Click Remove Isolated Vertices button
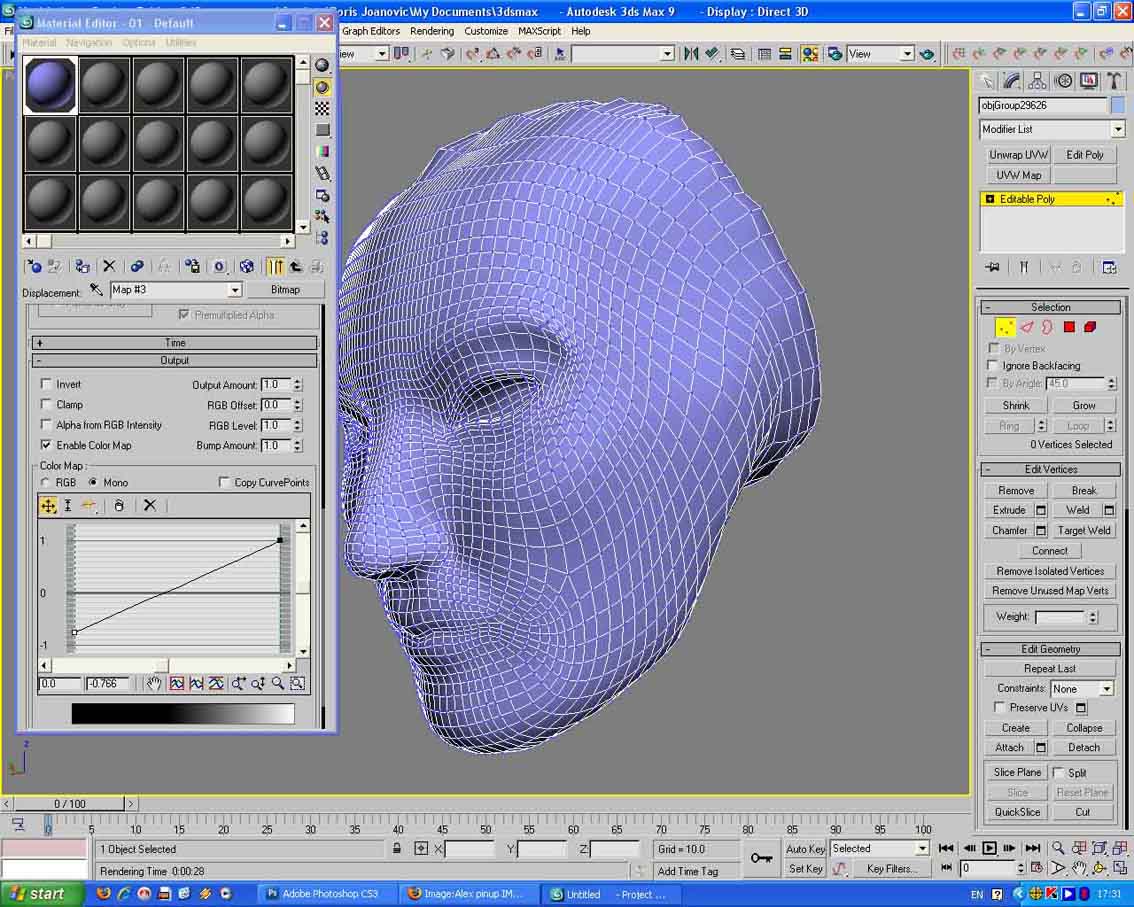 1050,571
